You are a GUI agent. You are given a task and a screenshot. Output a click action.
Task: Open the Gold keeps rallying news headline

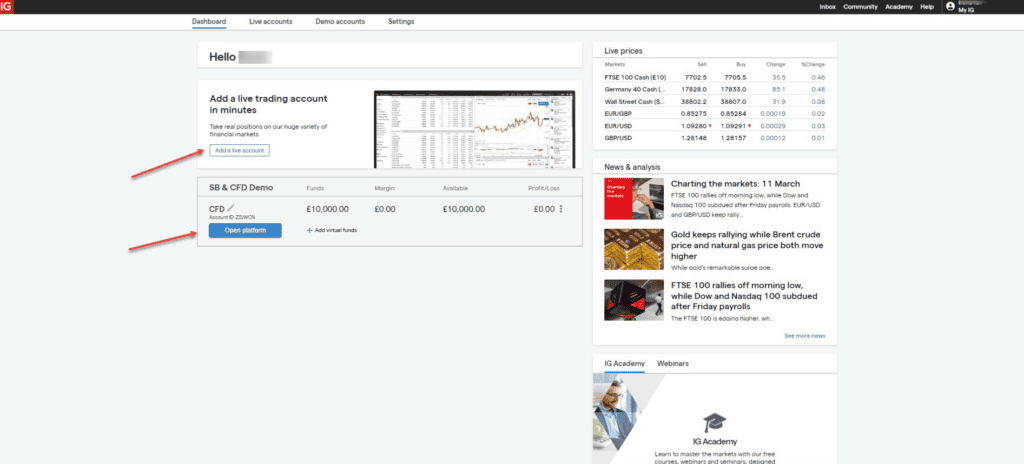(747, 245)
